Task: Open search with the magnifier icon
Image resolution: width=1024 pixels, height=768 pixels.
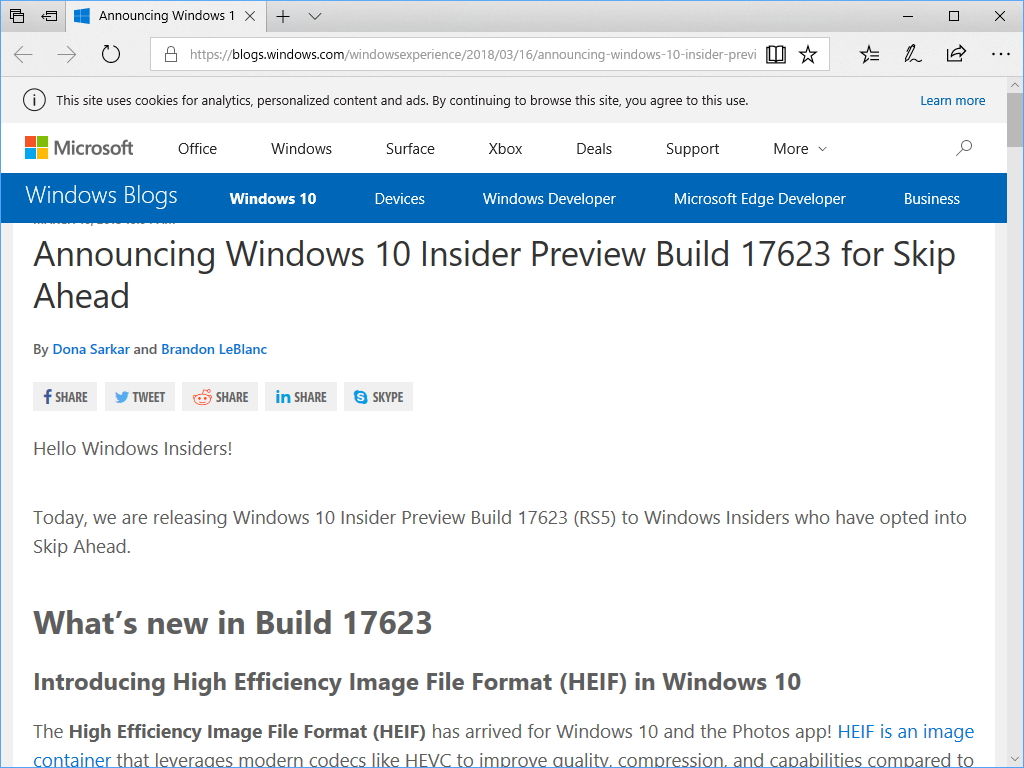Action: (963, 148)
